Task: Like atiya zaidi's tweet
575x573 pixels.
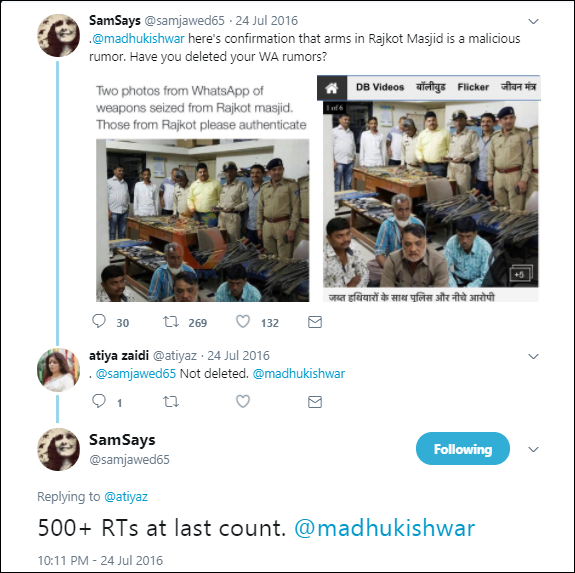Action: coord(243,401)
